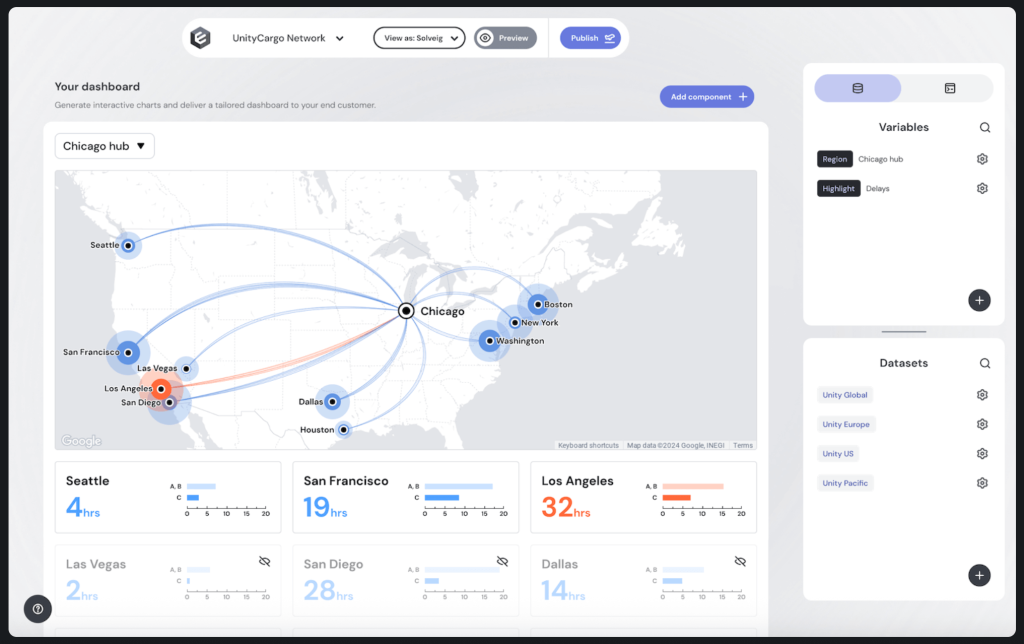Click the search icon beside Datasets
This screenshot has width=1024, height=644.
985,363
